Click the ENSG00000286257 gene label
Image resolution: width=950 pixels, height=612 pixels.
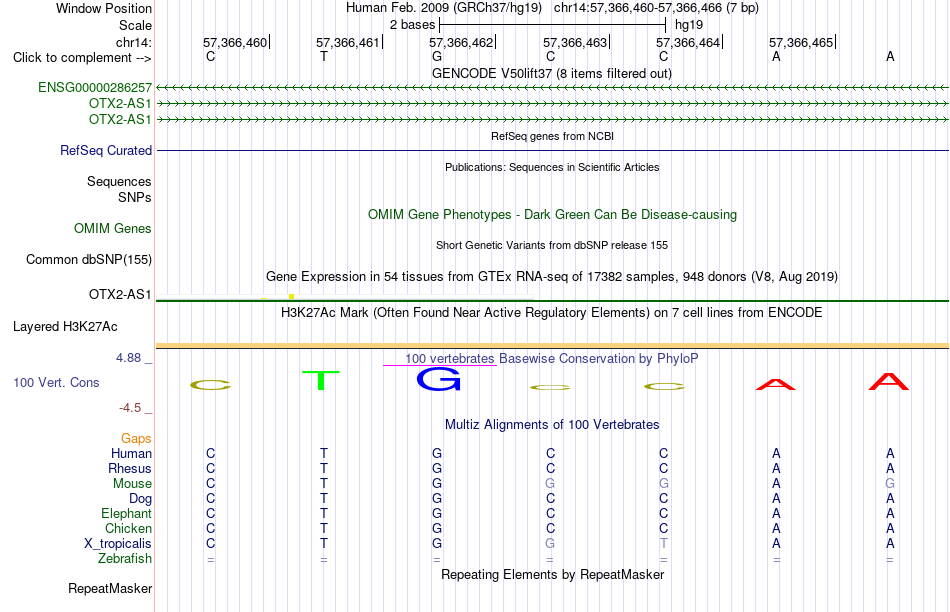pos(95,87)
